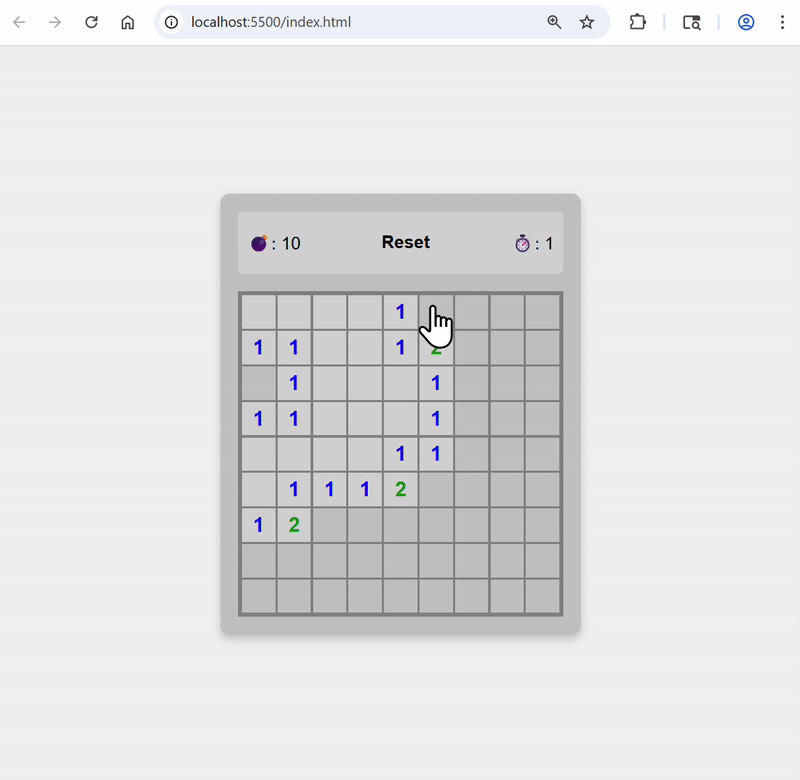Click the green 2 cell in bottom-left area
The width and height of the screenshot is (800, 780).
pyautogui.click(x=294, y=524)
